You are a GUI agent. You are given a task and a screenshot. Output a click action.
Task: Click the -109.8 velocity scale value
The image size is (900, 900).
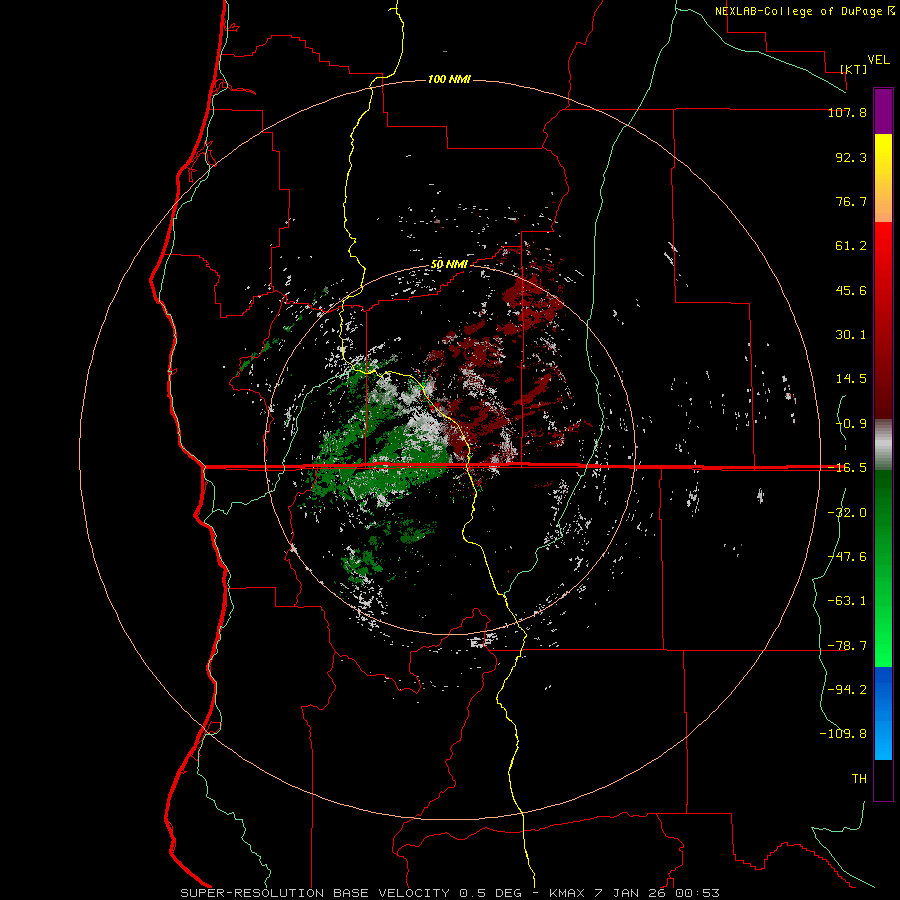coord(843,734)
